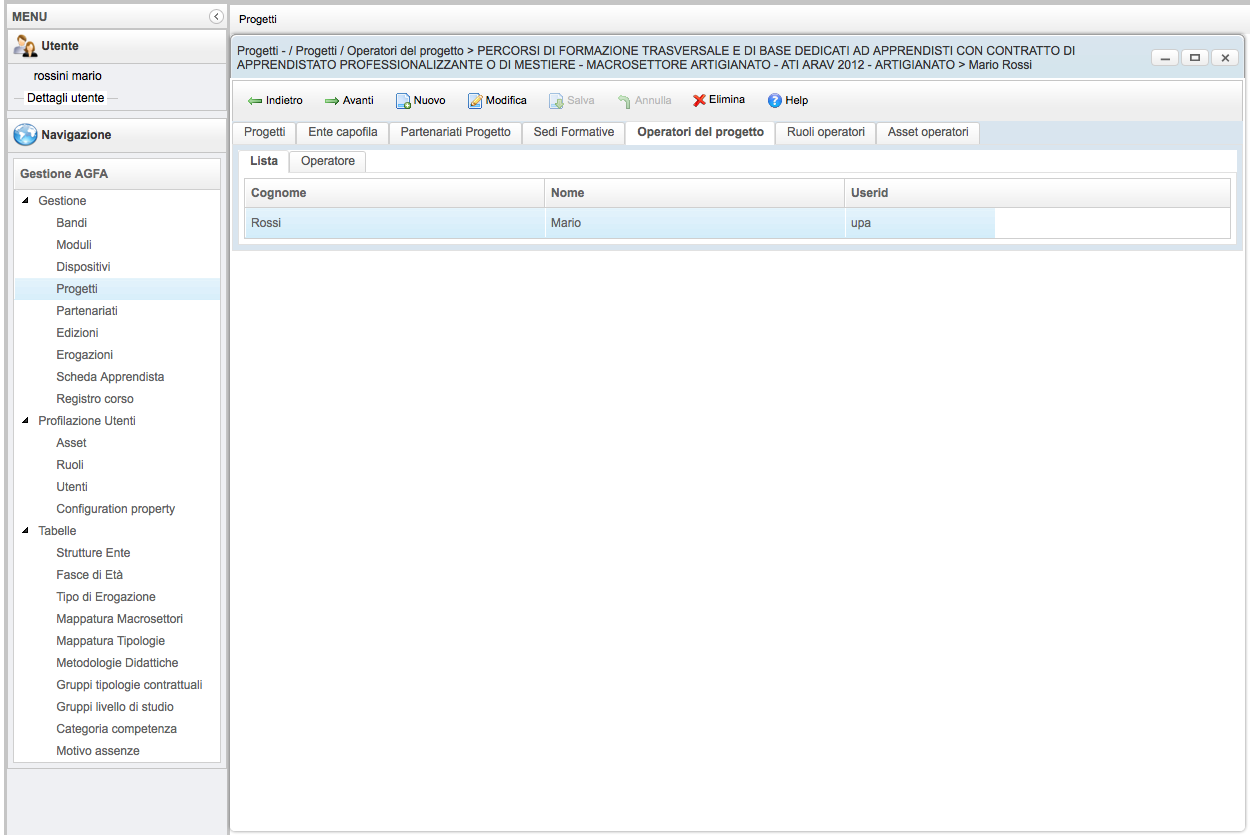The width and height of the screenshot is (1250, 835).
Task: Click the green Indietro back arrow icon
Action: tap(255, 101)
